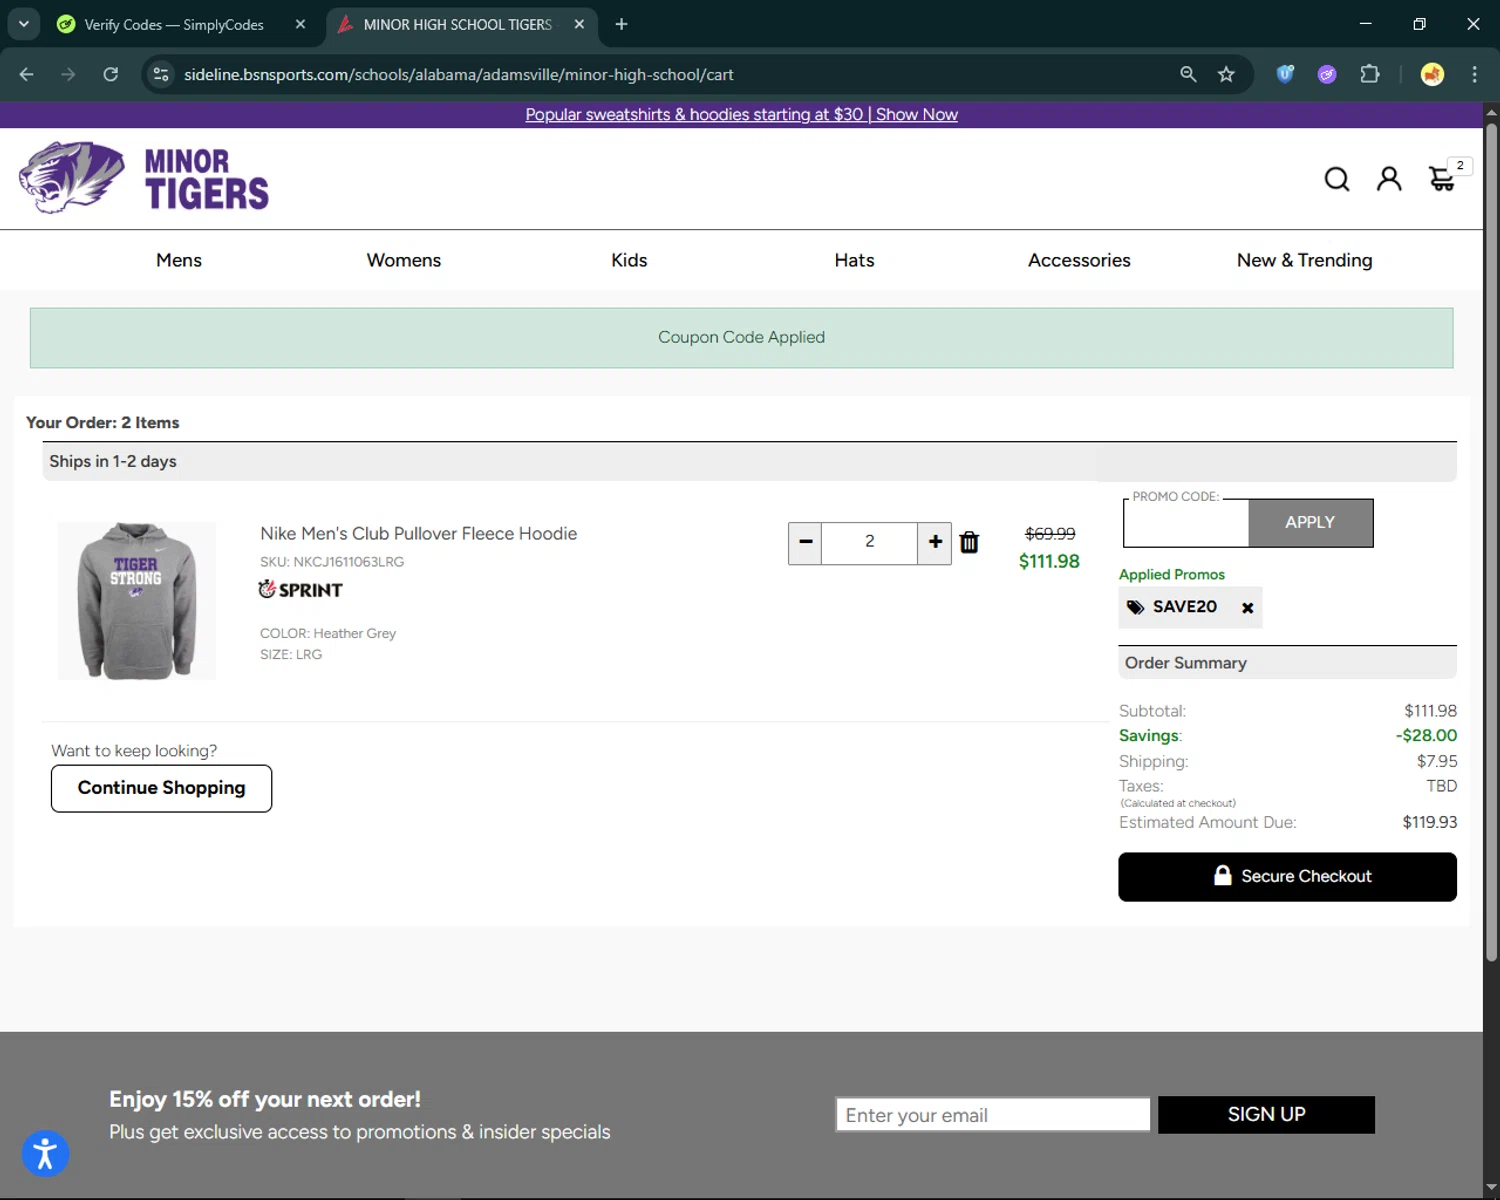
Task: Go back with browser back arrow
Action: coord(27,74)
